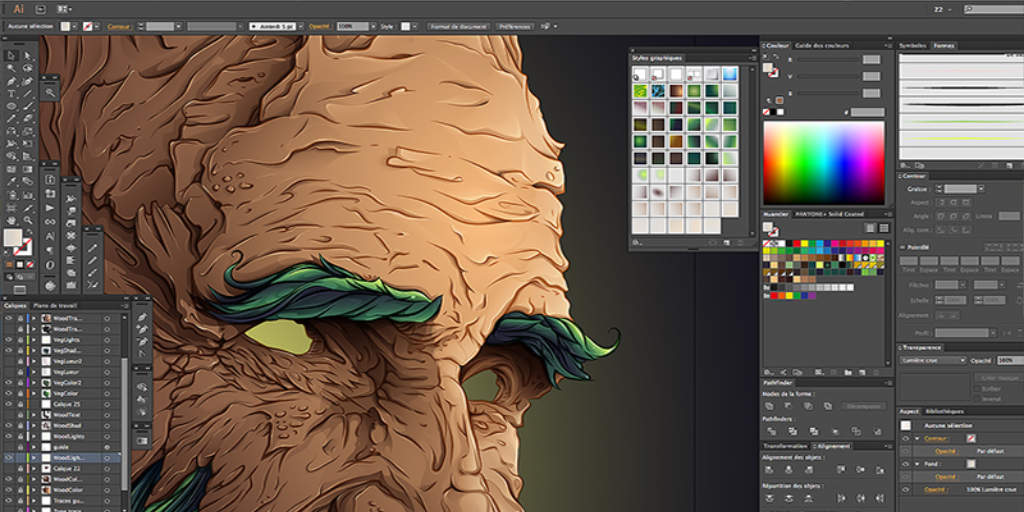Click the blue graphic style swatch in top row
1024x512 pixels.
(x=729, y=74)
